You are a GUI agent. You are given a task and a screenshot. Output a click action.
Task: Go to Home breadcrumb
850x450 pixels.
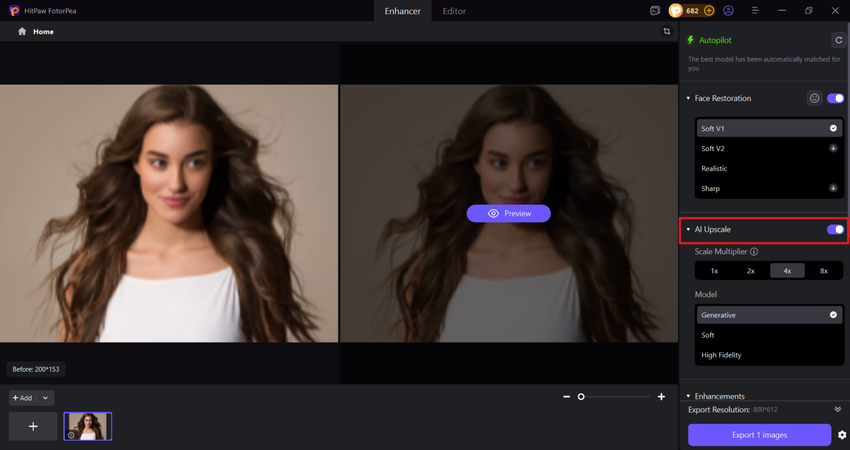(x=43, y=31)
